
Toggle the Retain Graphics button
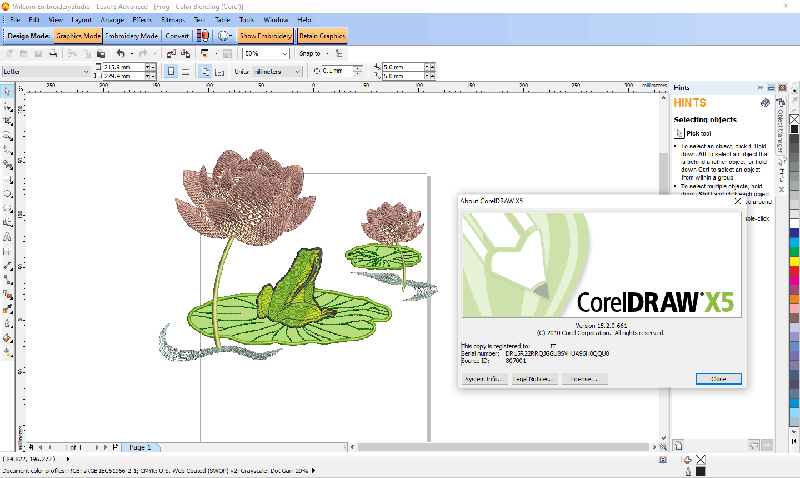point(322,36)
